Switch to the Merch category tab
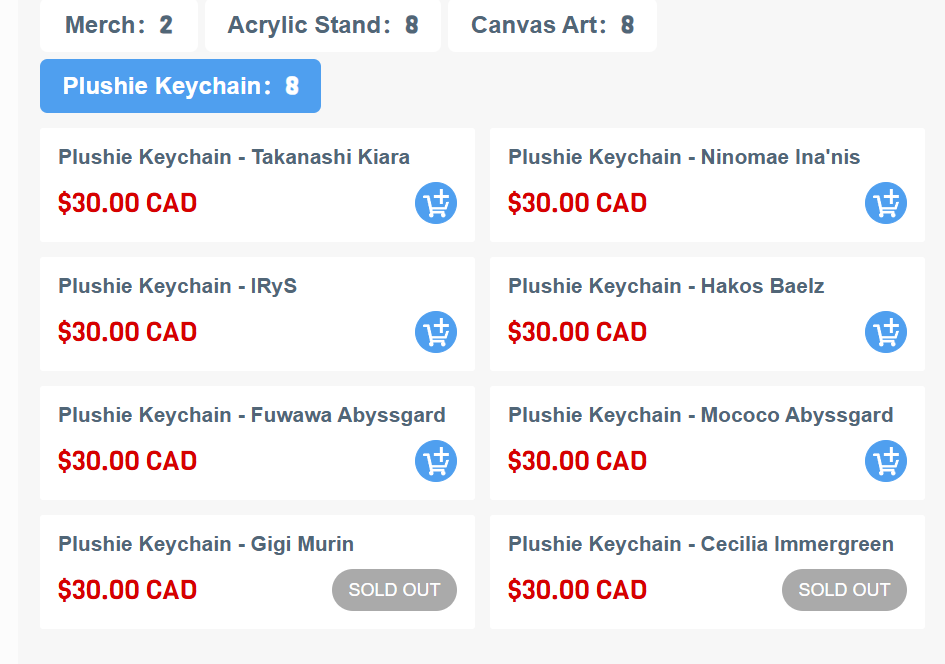The width and height of the screenshot is (945, 664). 118,25
